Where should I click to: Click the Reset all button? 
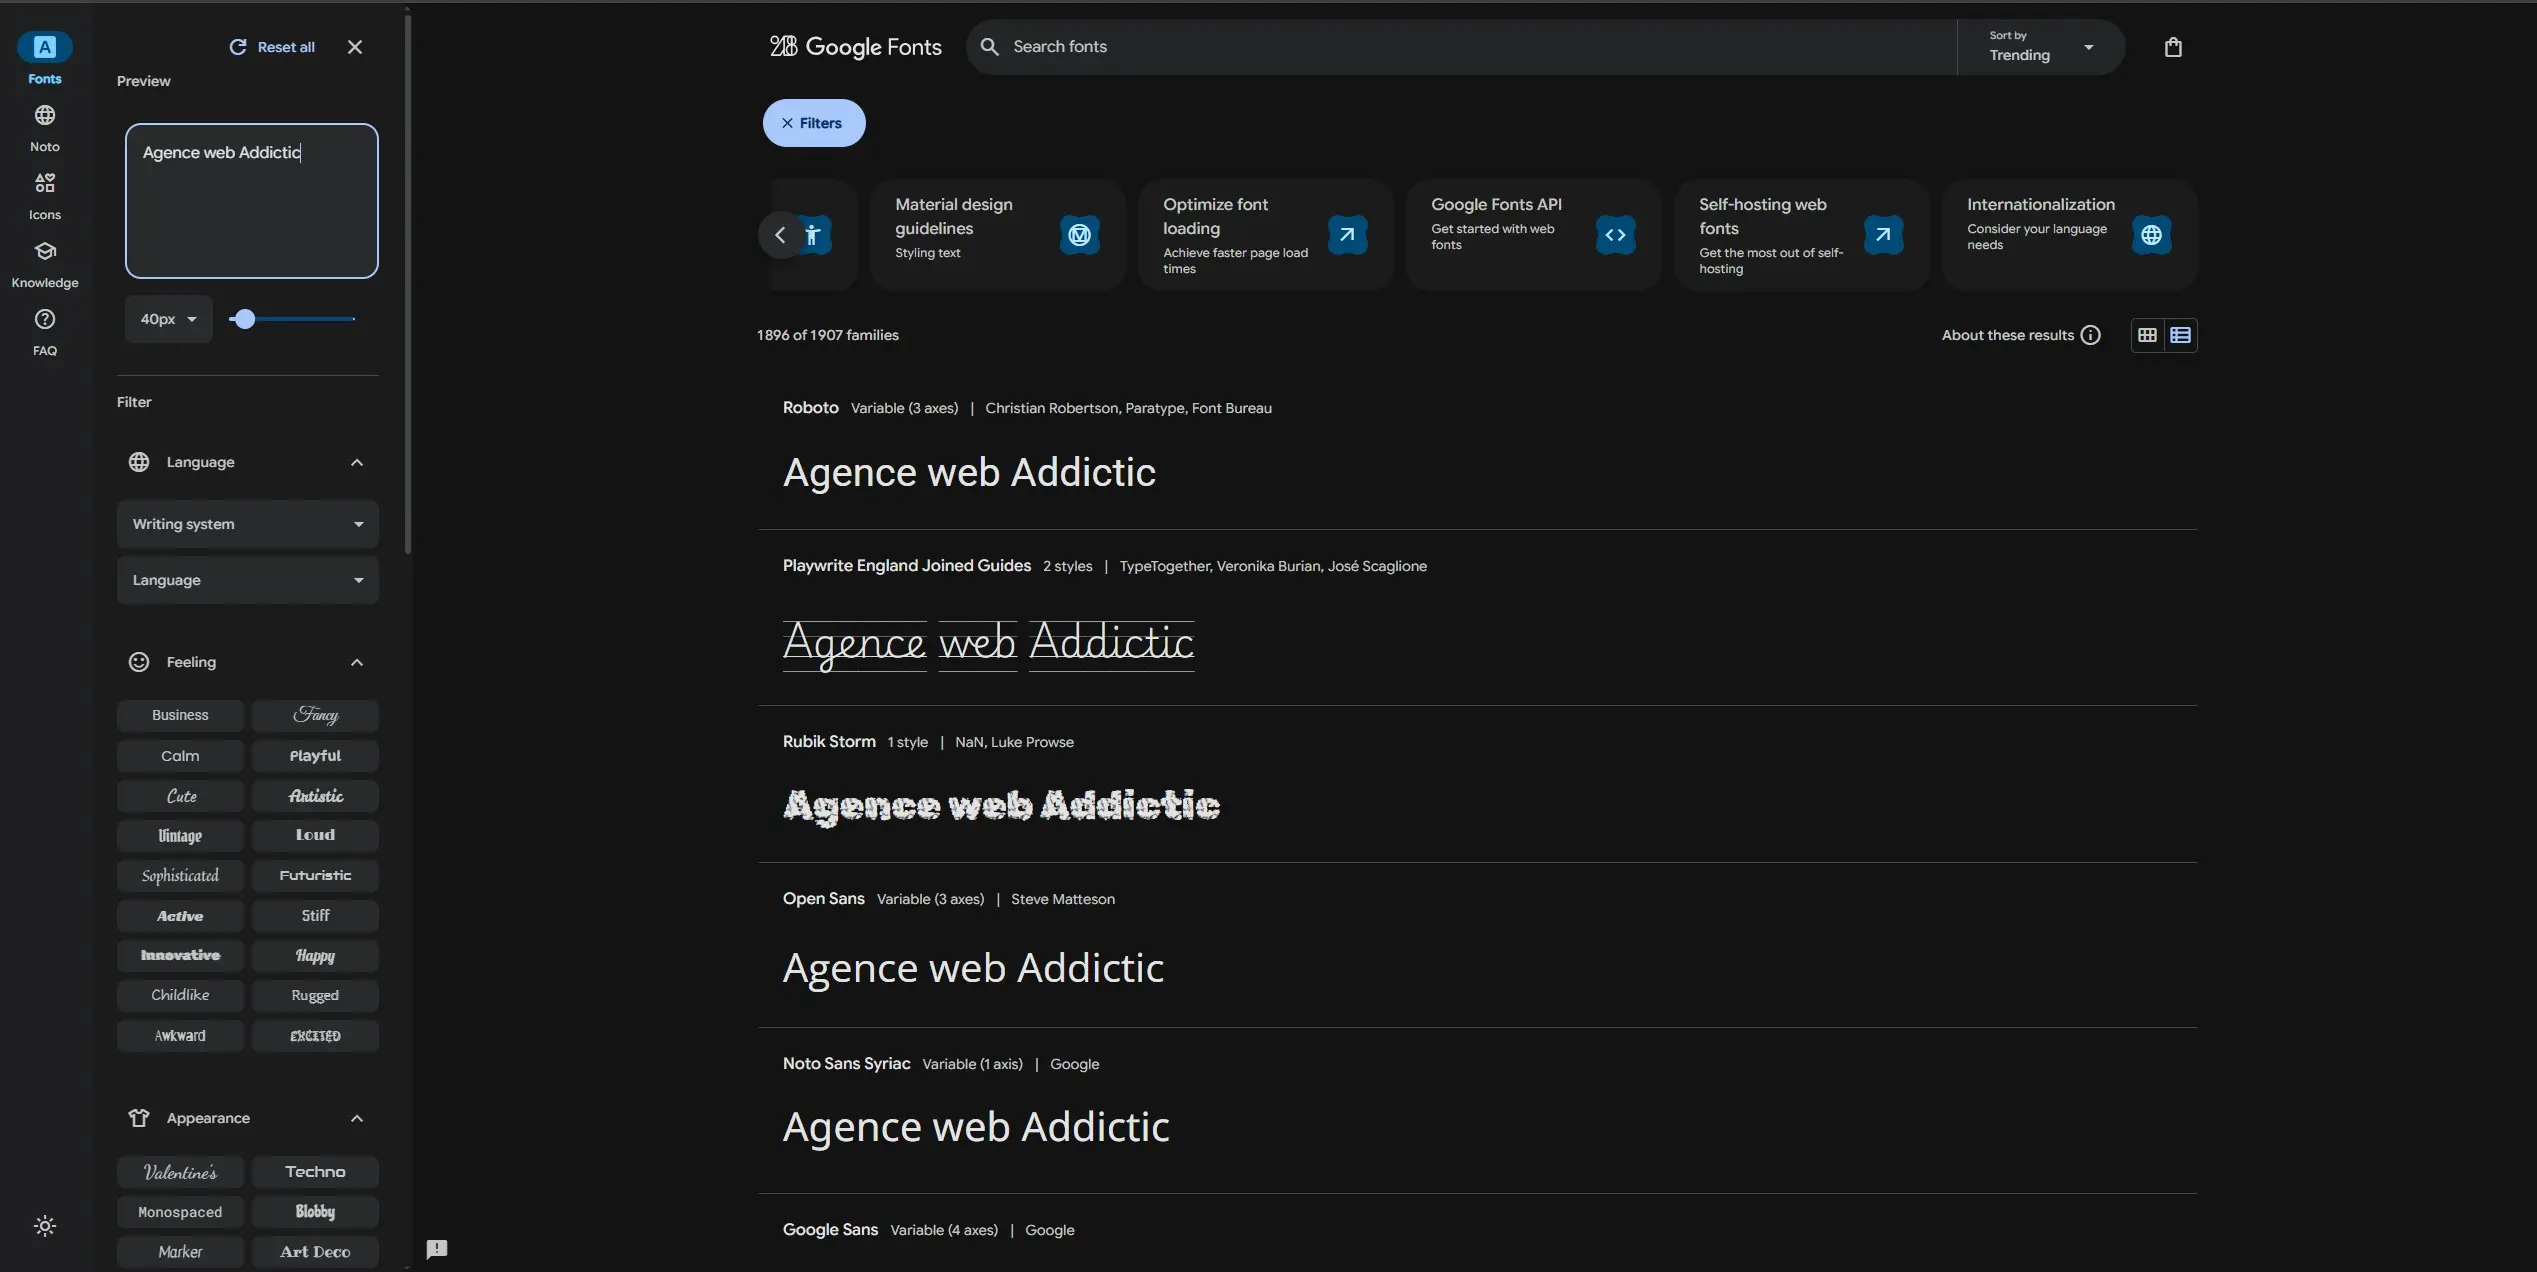tap(273, 46)
